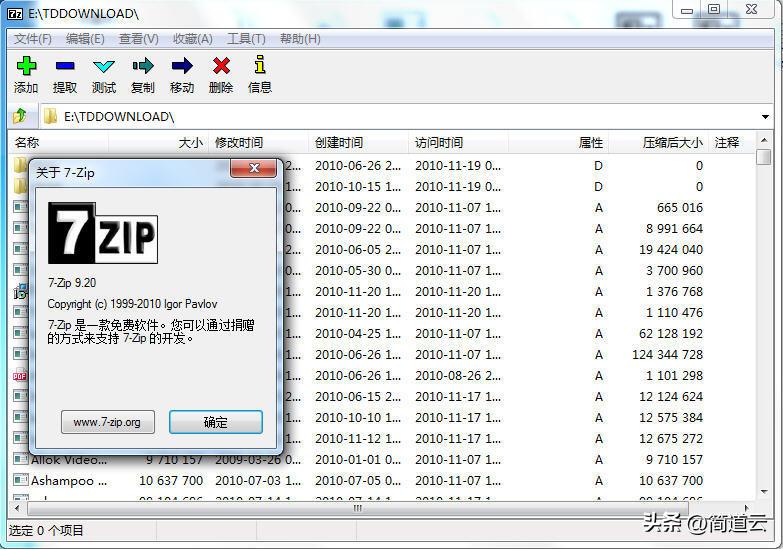Sort by the 修改时间 column header
Screen dimensions: 783x549
pos(259,142)
